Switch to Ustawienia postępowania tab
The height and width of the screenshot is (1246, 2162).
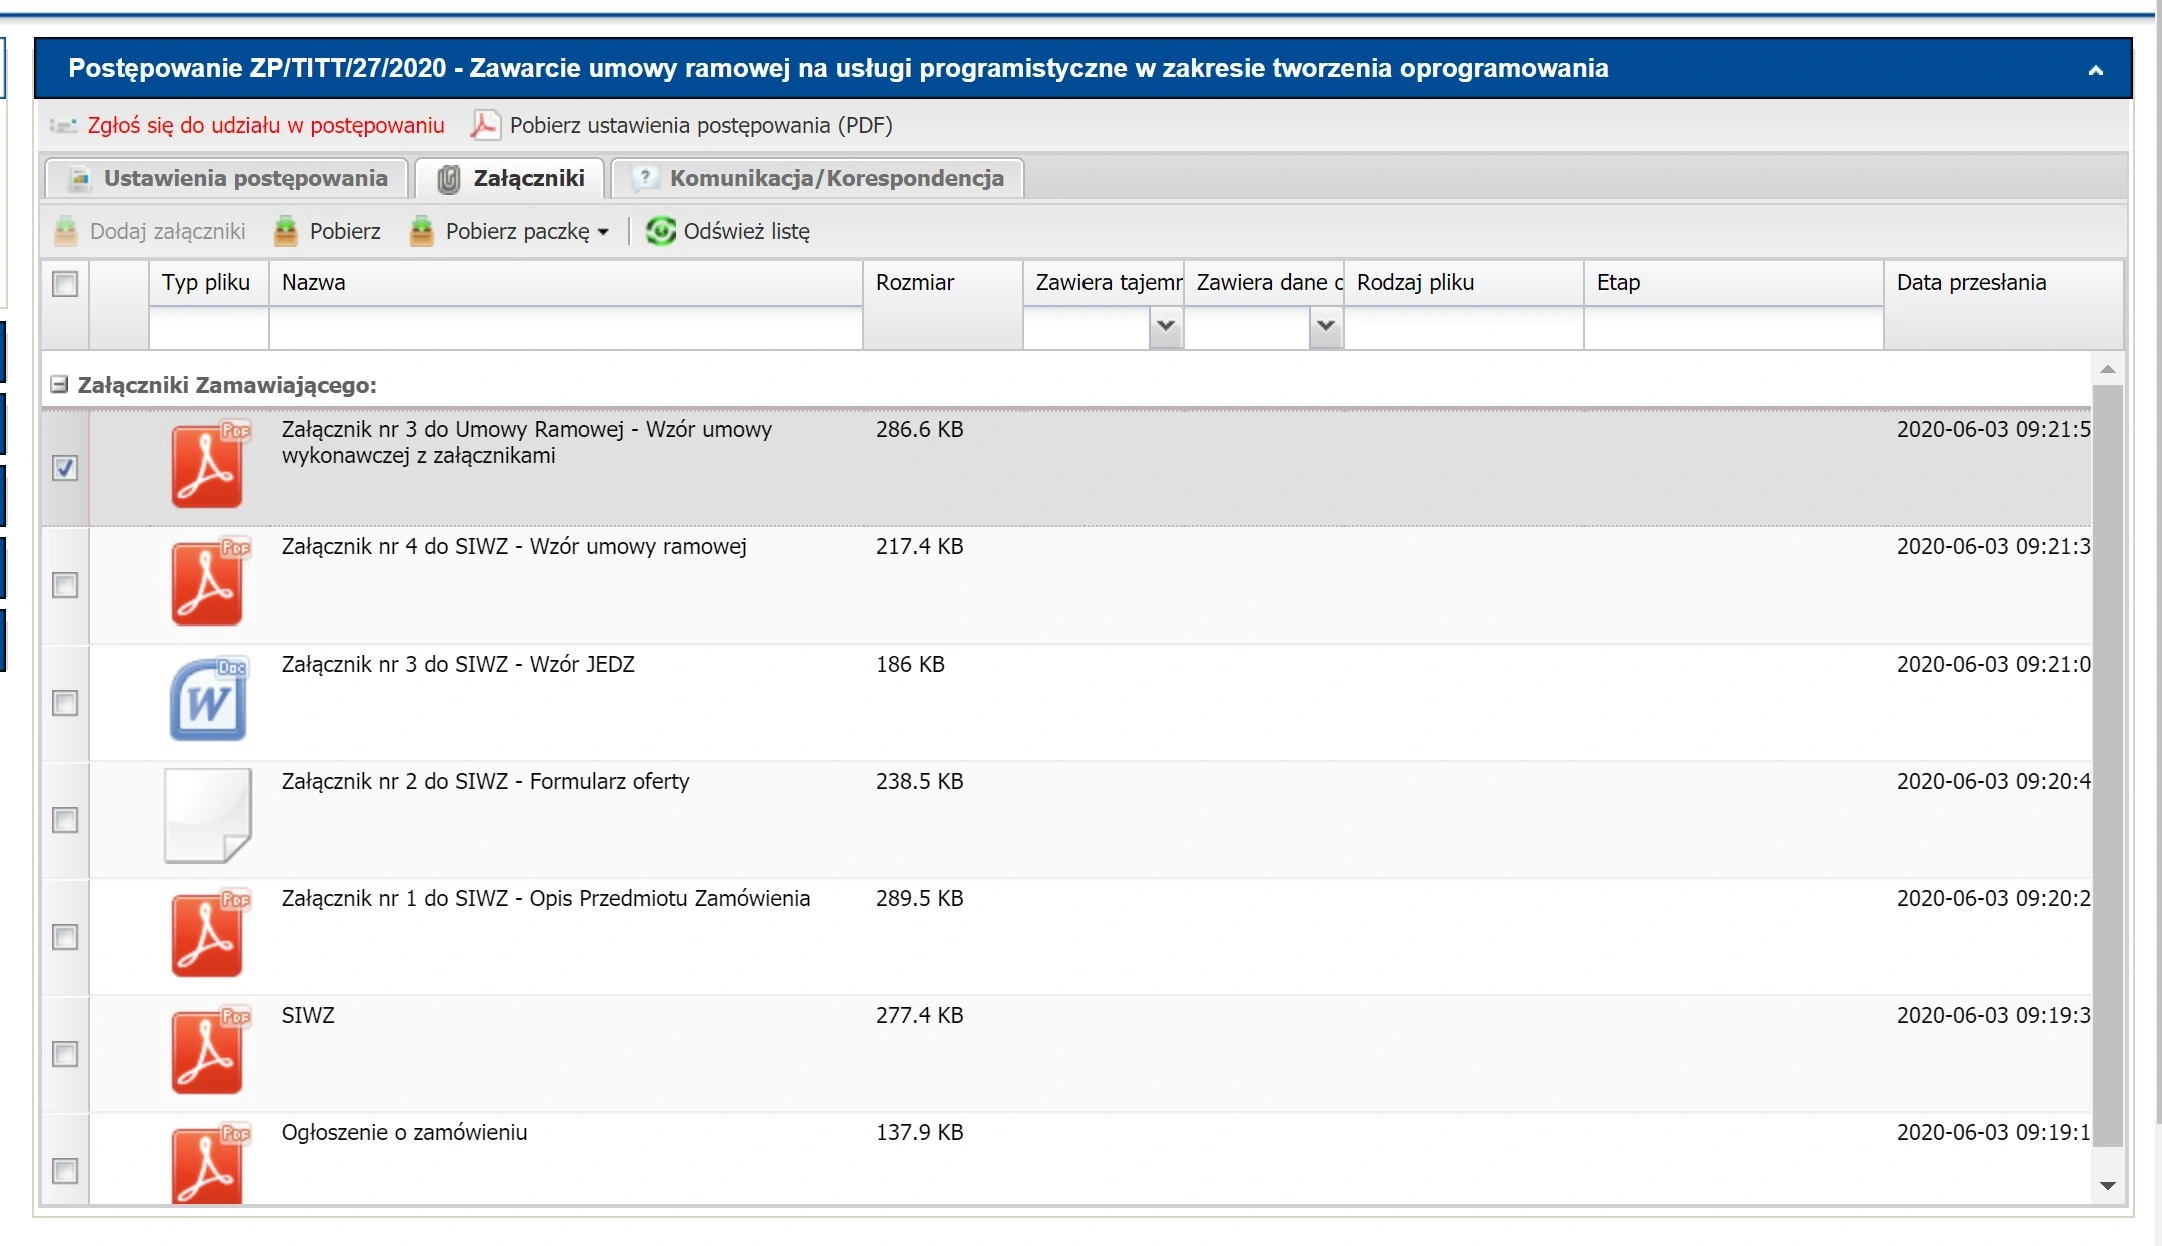(227, 178)
